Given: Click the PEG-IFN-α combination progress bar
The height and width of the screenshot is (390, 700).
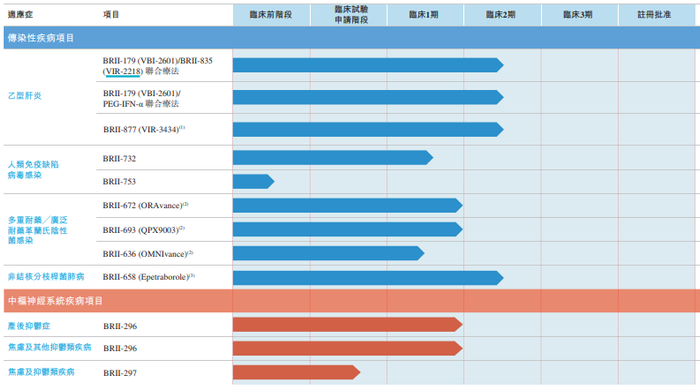Looking at the screenshot, I should (368, 97).
